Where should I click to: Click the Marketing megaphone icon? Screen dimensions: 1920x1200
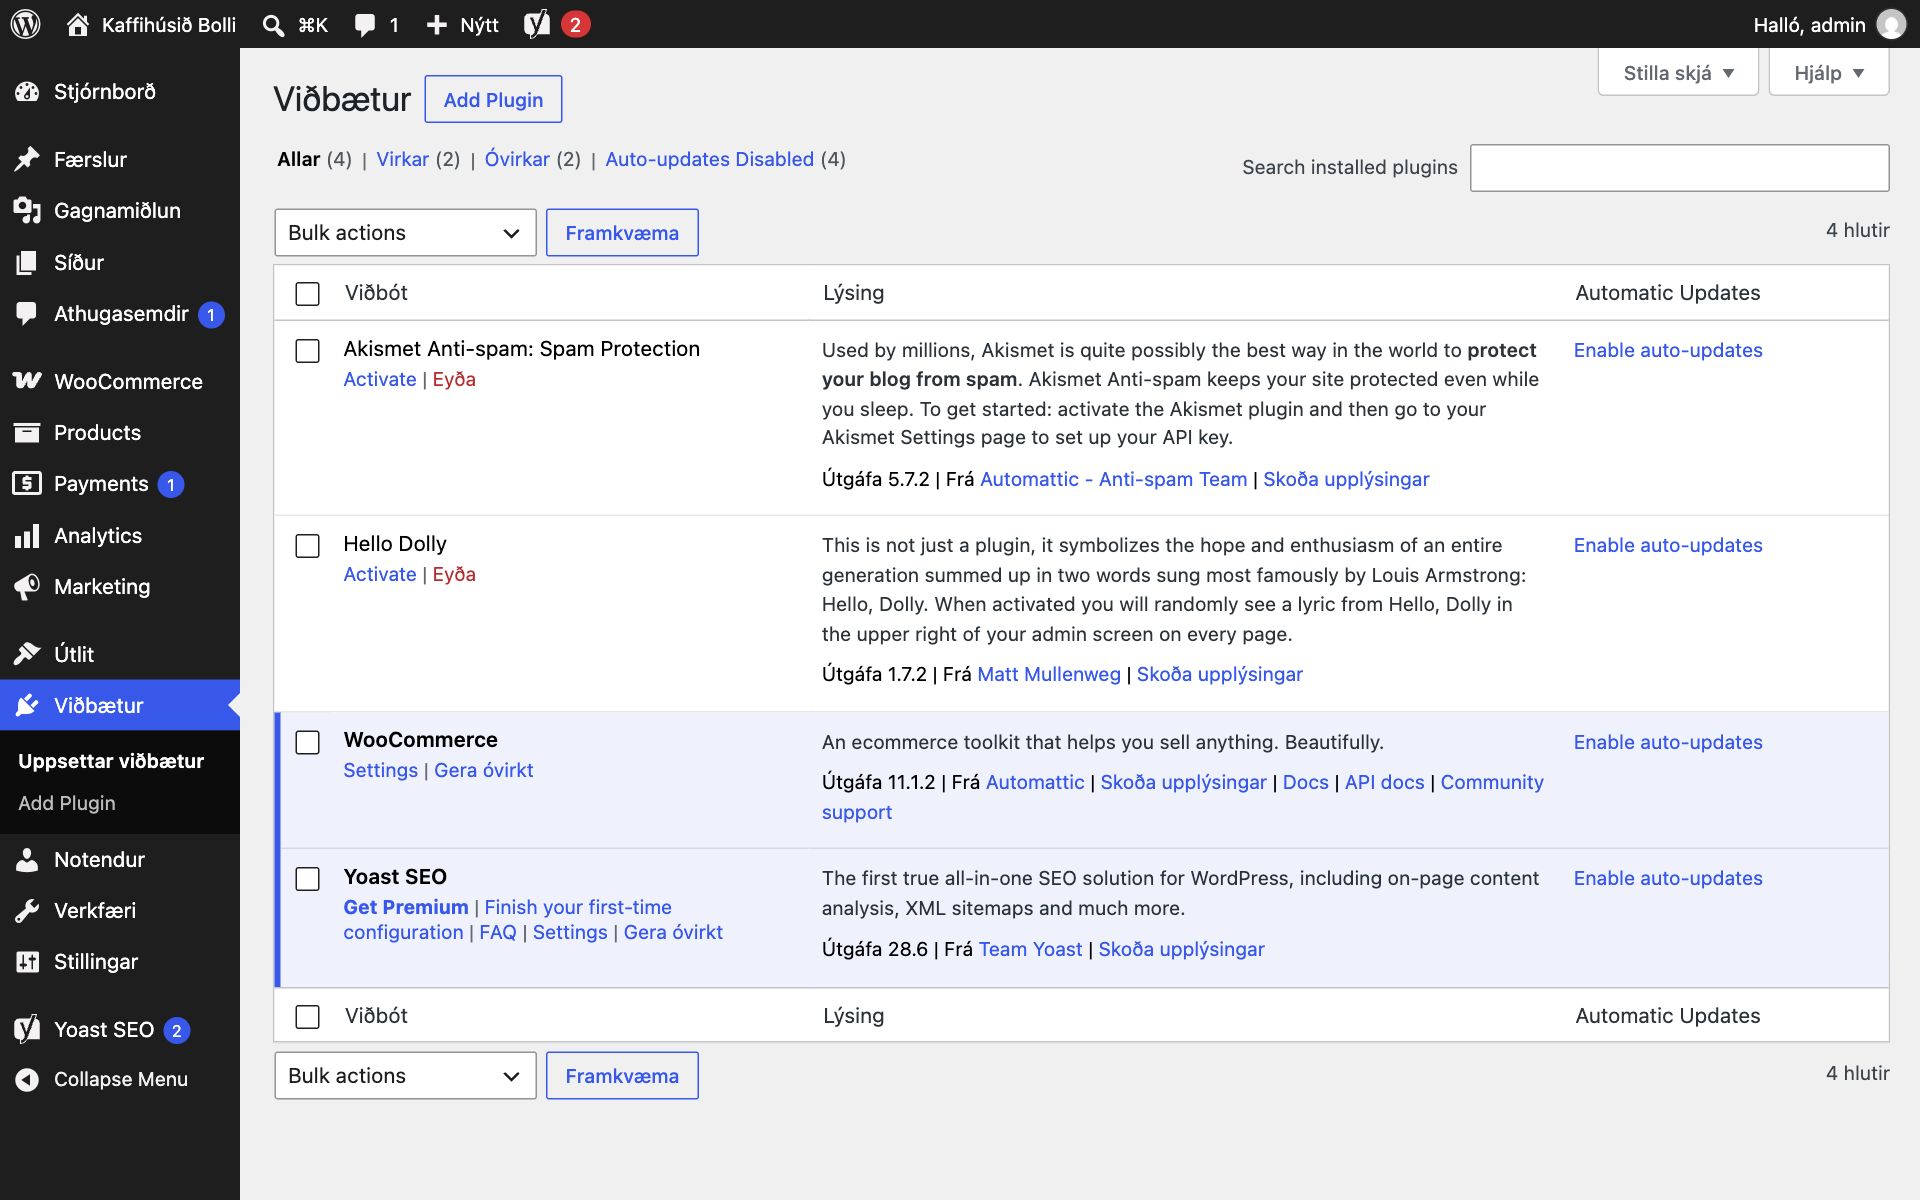tap(27, 586)
